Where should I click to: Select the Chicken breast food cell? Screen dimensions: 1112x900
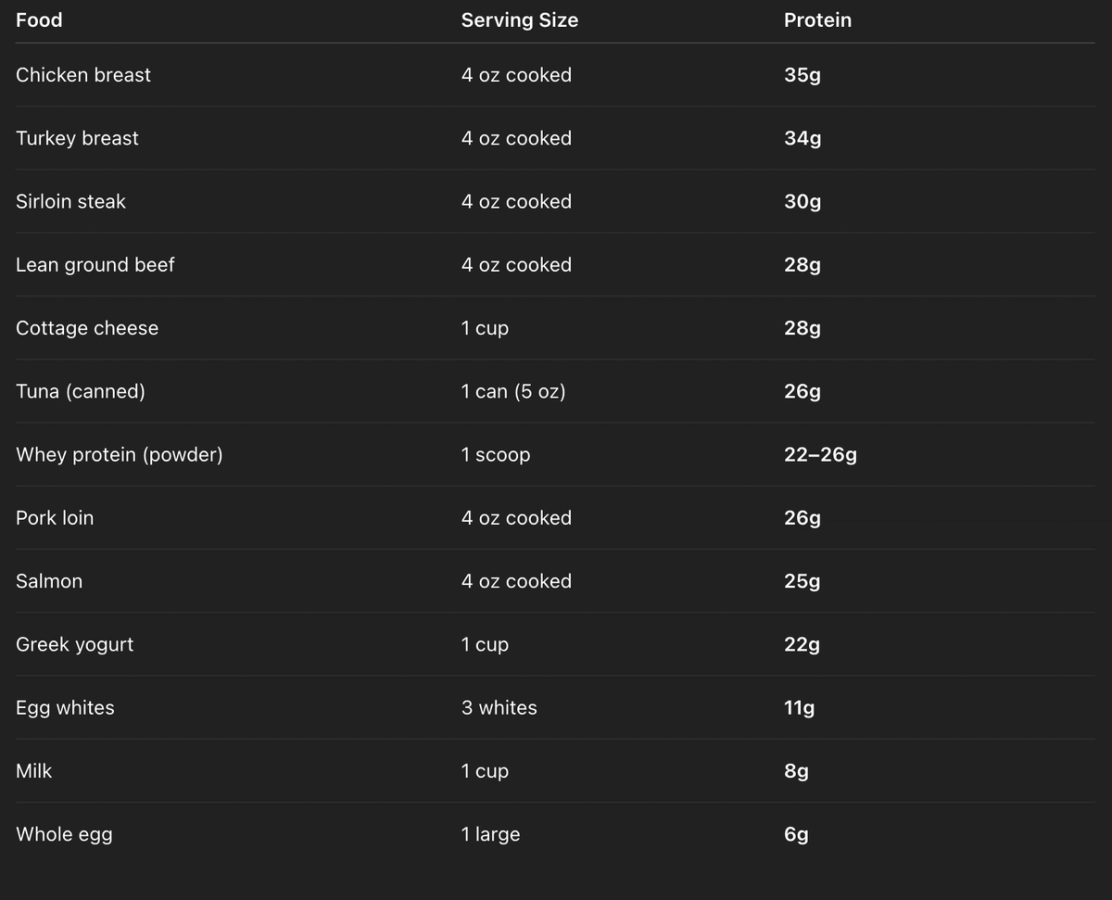click(83, 75)
